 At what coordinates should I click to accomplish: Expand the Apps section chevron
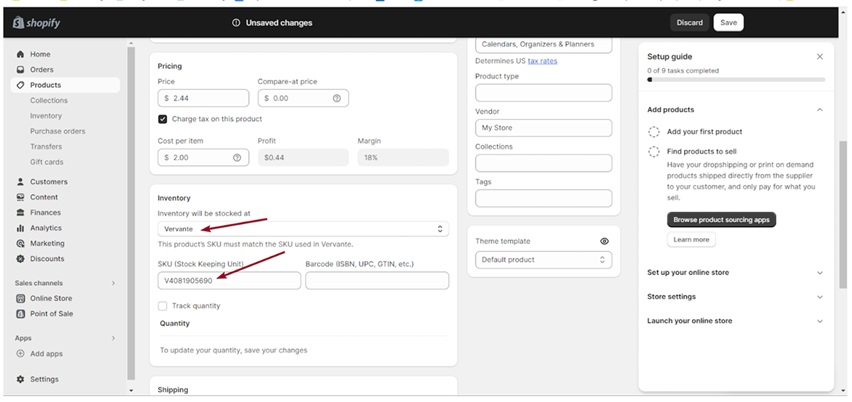tap(114, 338)
